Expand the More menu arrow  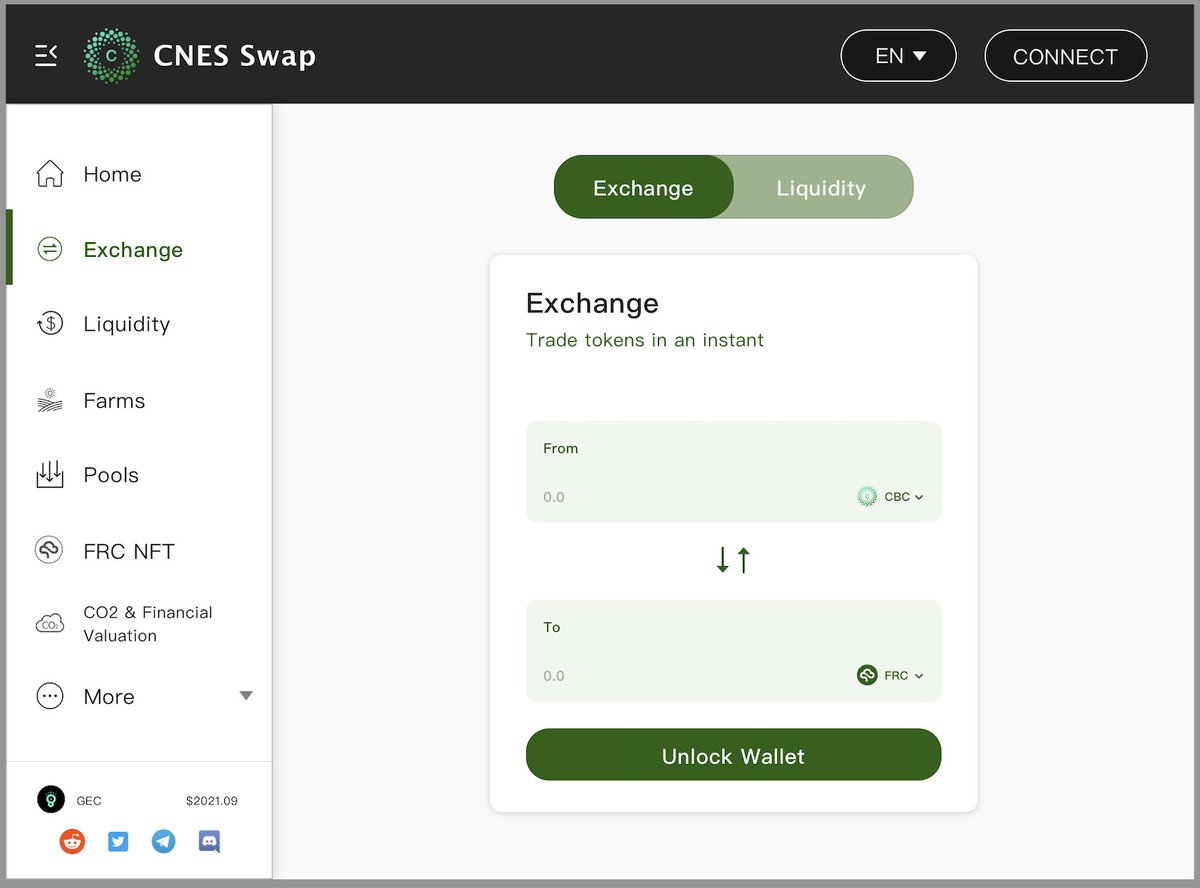[x=246, y=696]
